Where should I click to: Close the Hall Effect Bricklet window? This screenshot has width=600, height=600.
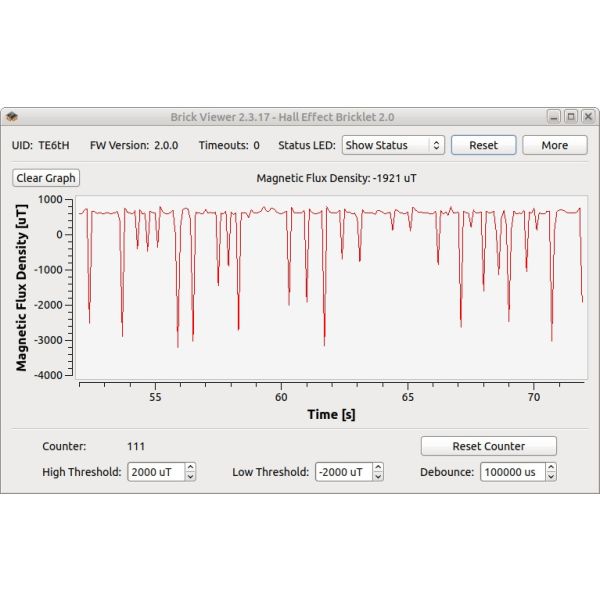(588, 117)
